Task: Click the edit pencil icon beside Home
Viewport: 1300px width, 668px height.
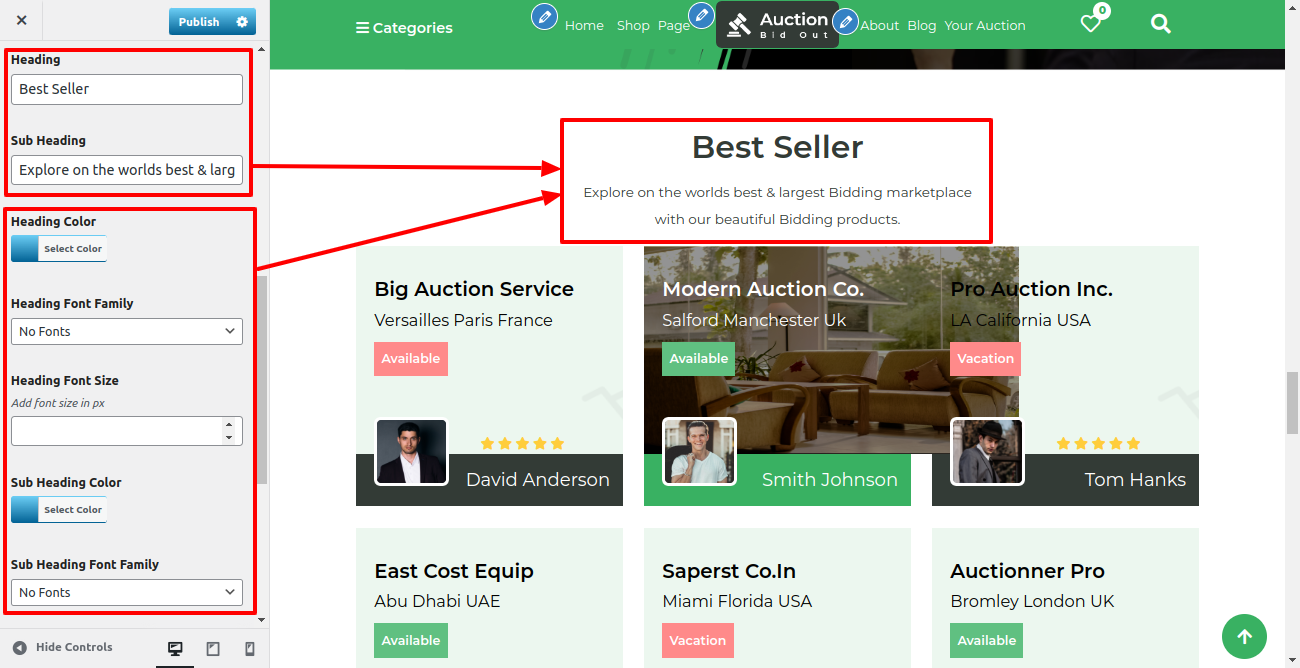Action: [x=544, y=16]
